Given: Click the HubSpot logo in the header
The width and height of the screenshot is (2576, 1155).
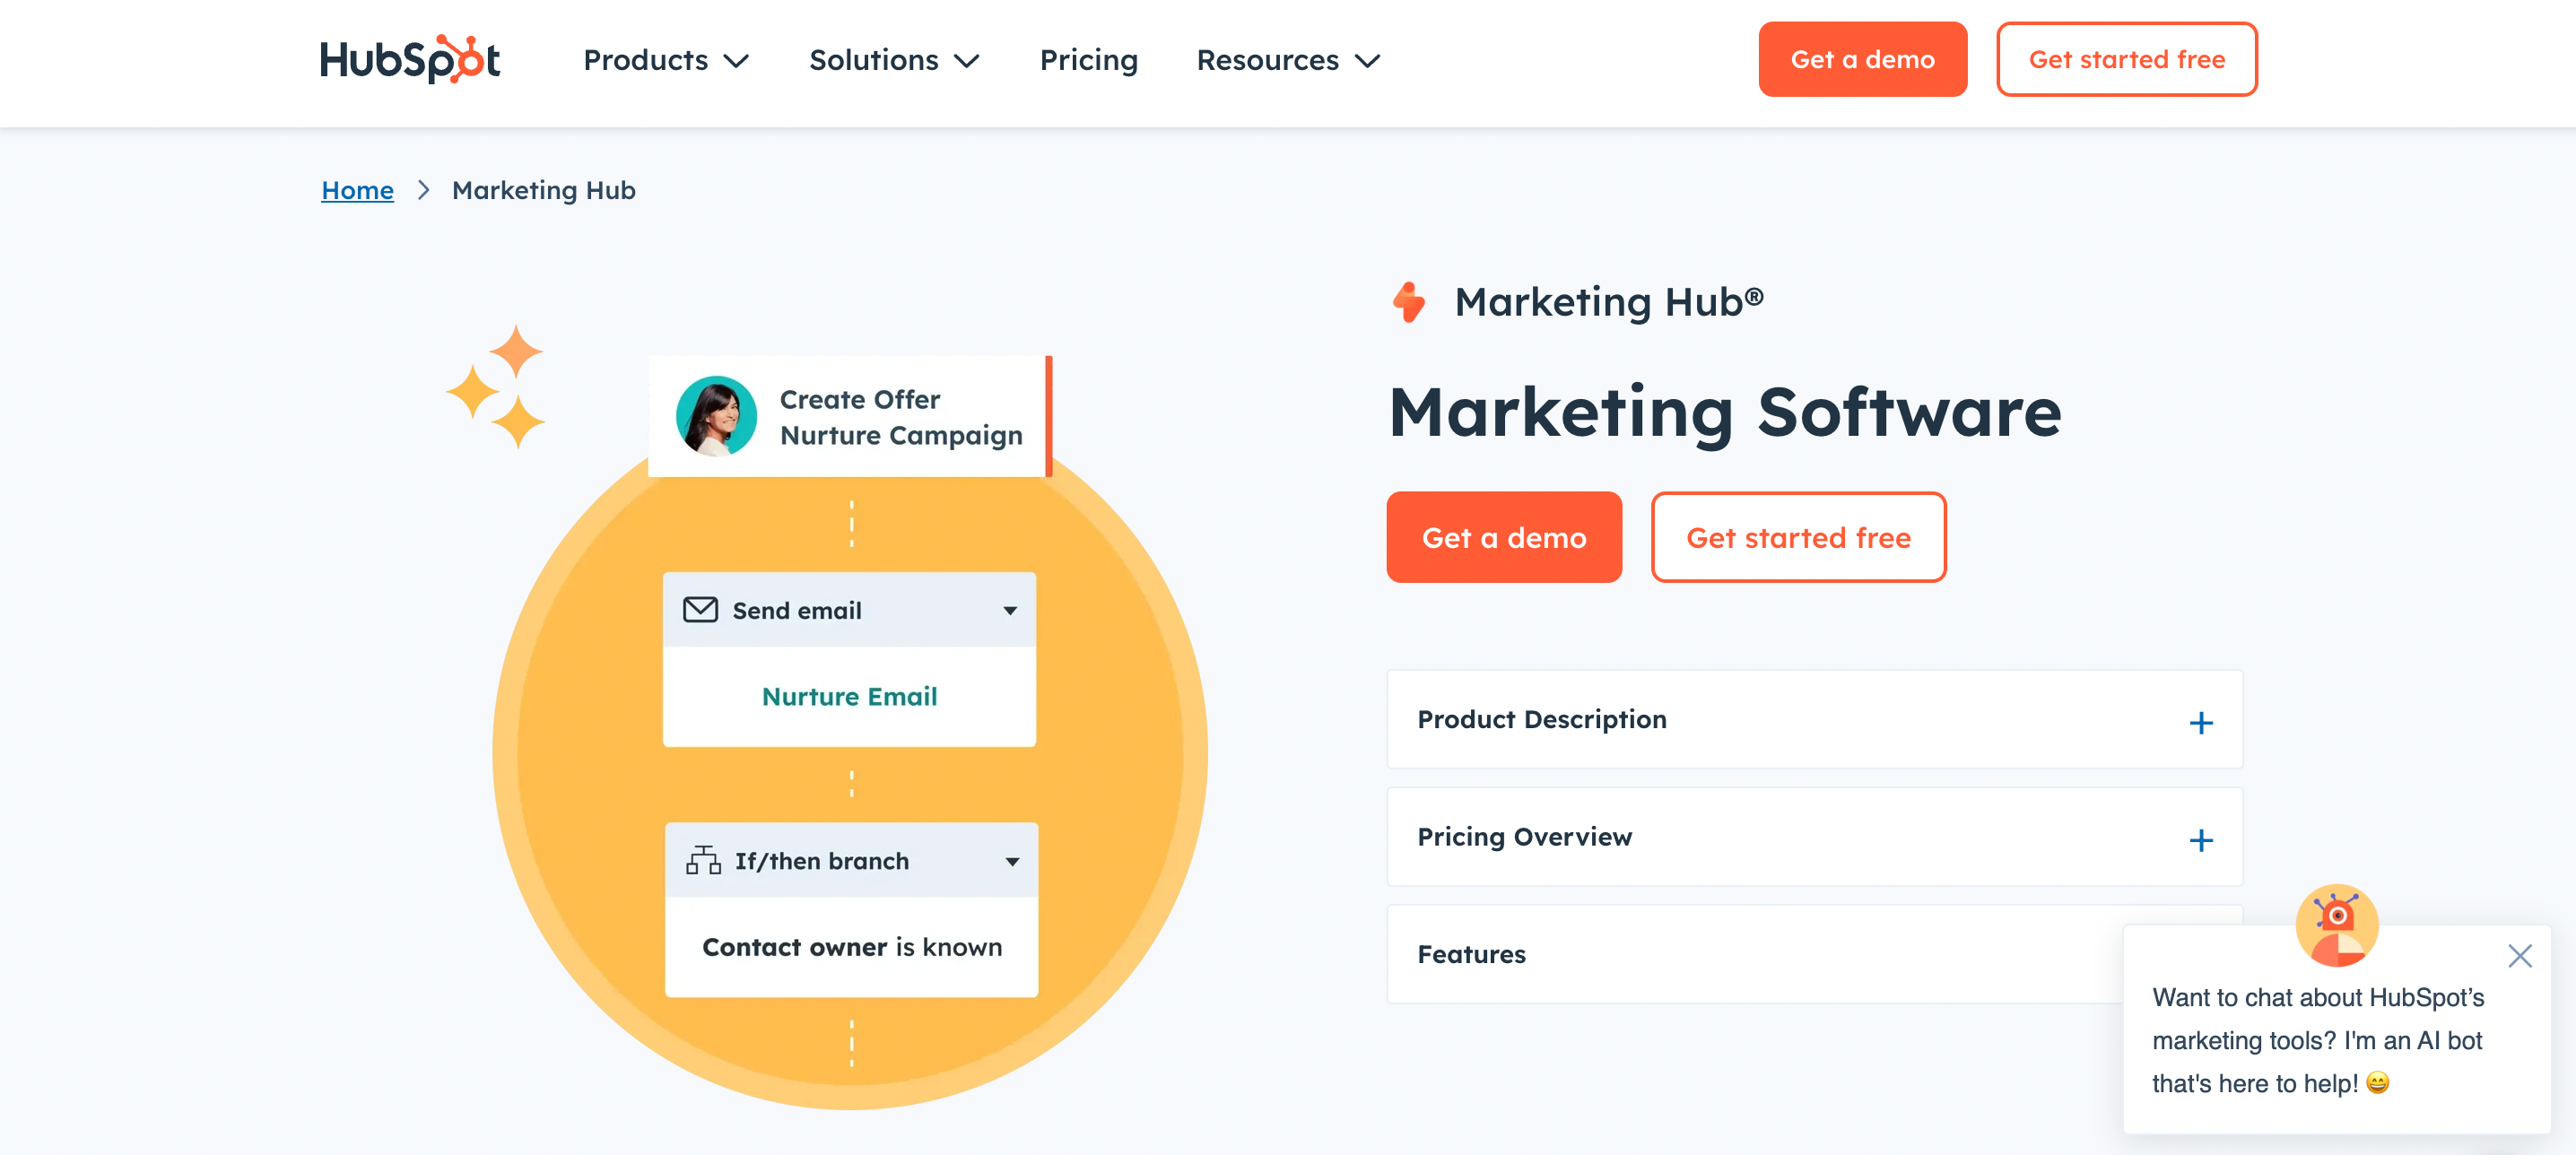Looking at the screenshot, I should click(410, 60).
